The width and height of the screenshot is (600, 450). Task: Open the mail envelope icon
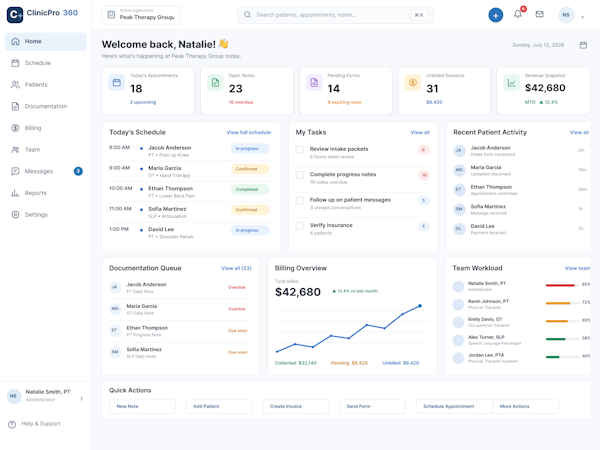click(x=540, y=14)
